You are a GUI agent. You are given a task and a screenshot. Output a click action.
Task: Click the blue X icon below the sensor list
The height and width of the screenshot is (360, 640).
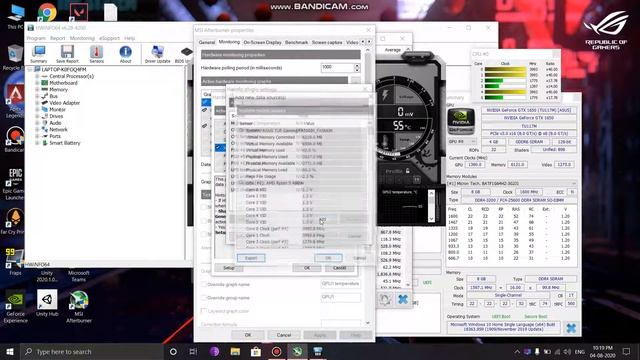click(x=402, y=300)
